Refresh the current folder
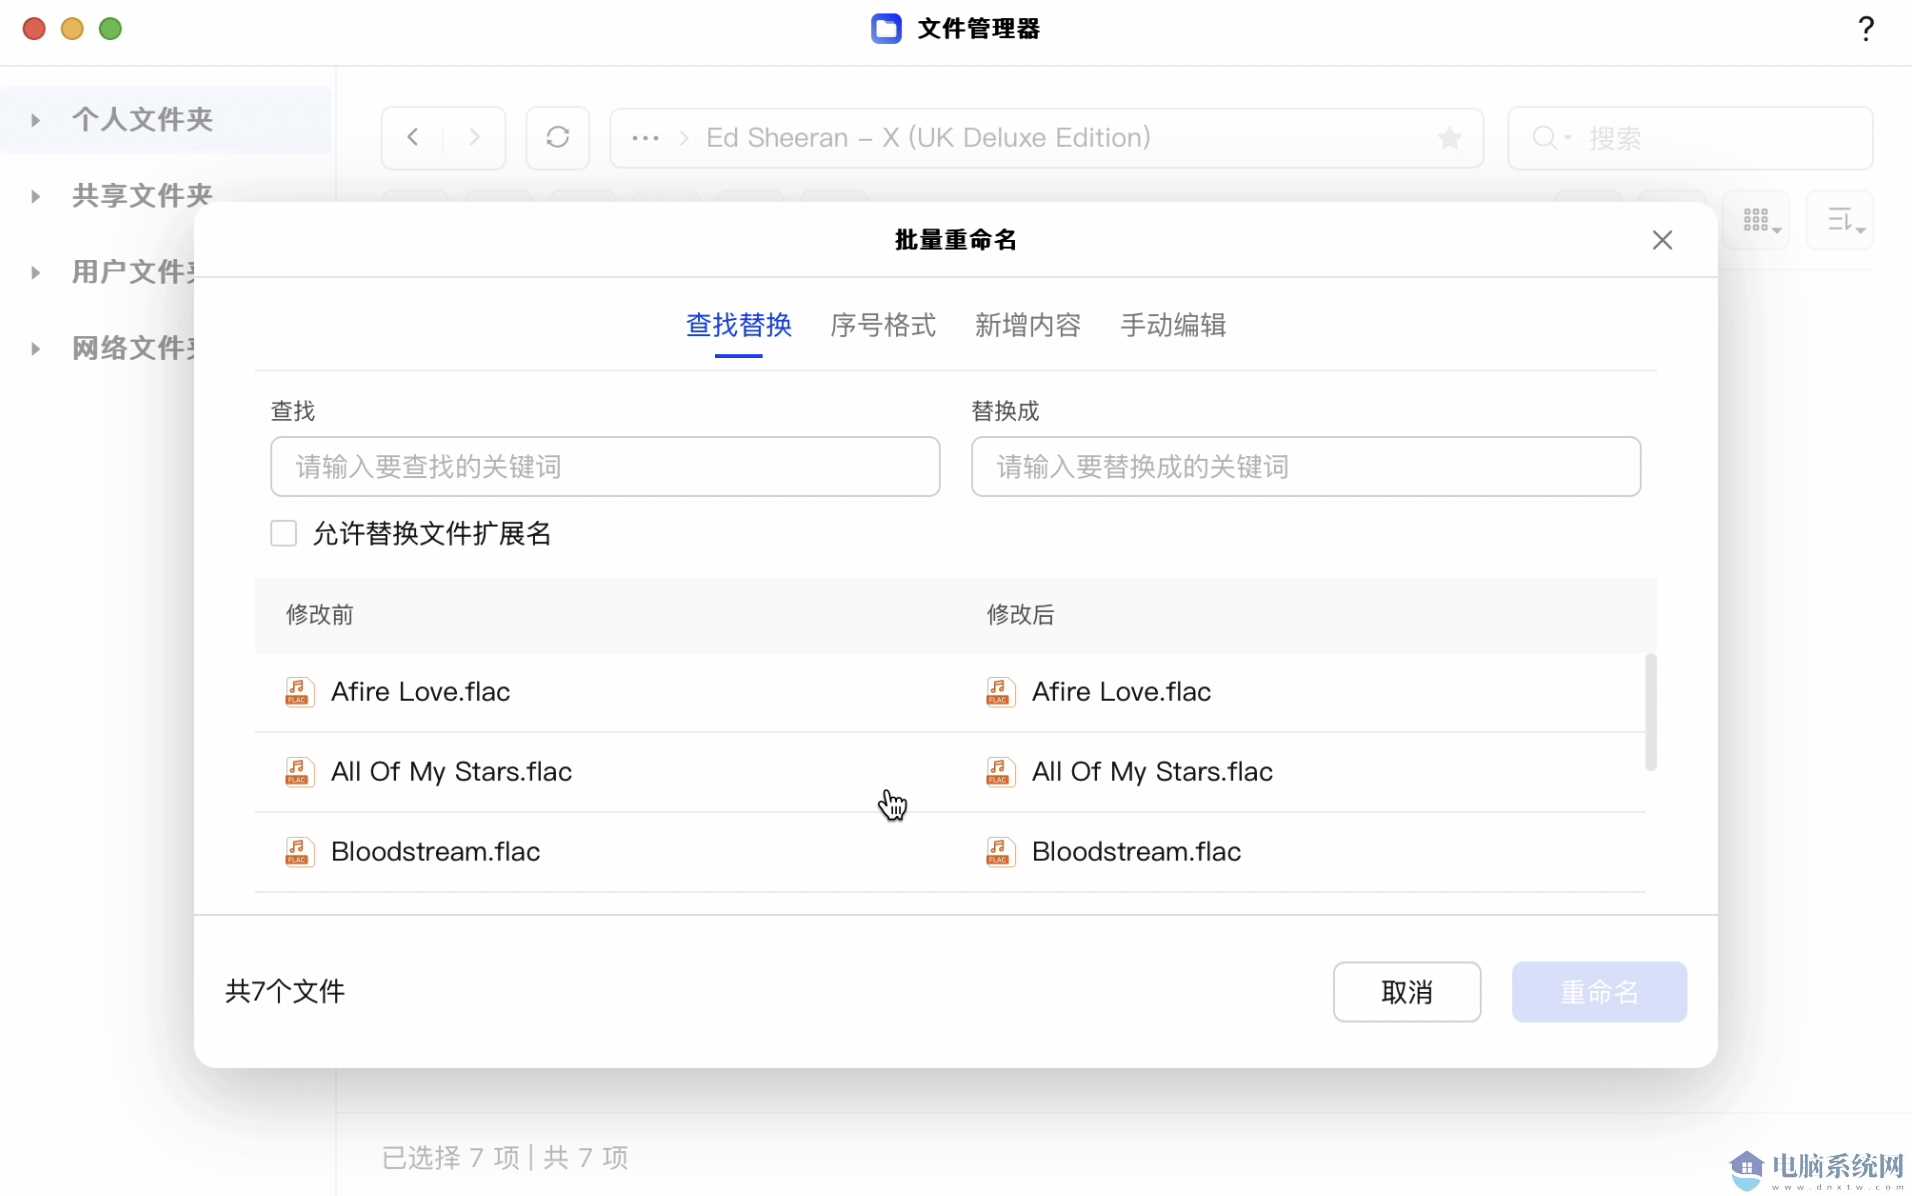1912x1196 pixels. (x=557, y=137)
